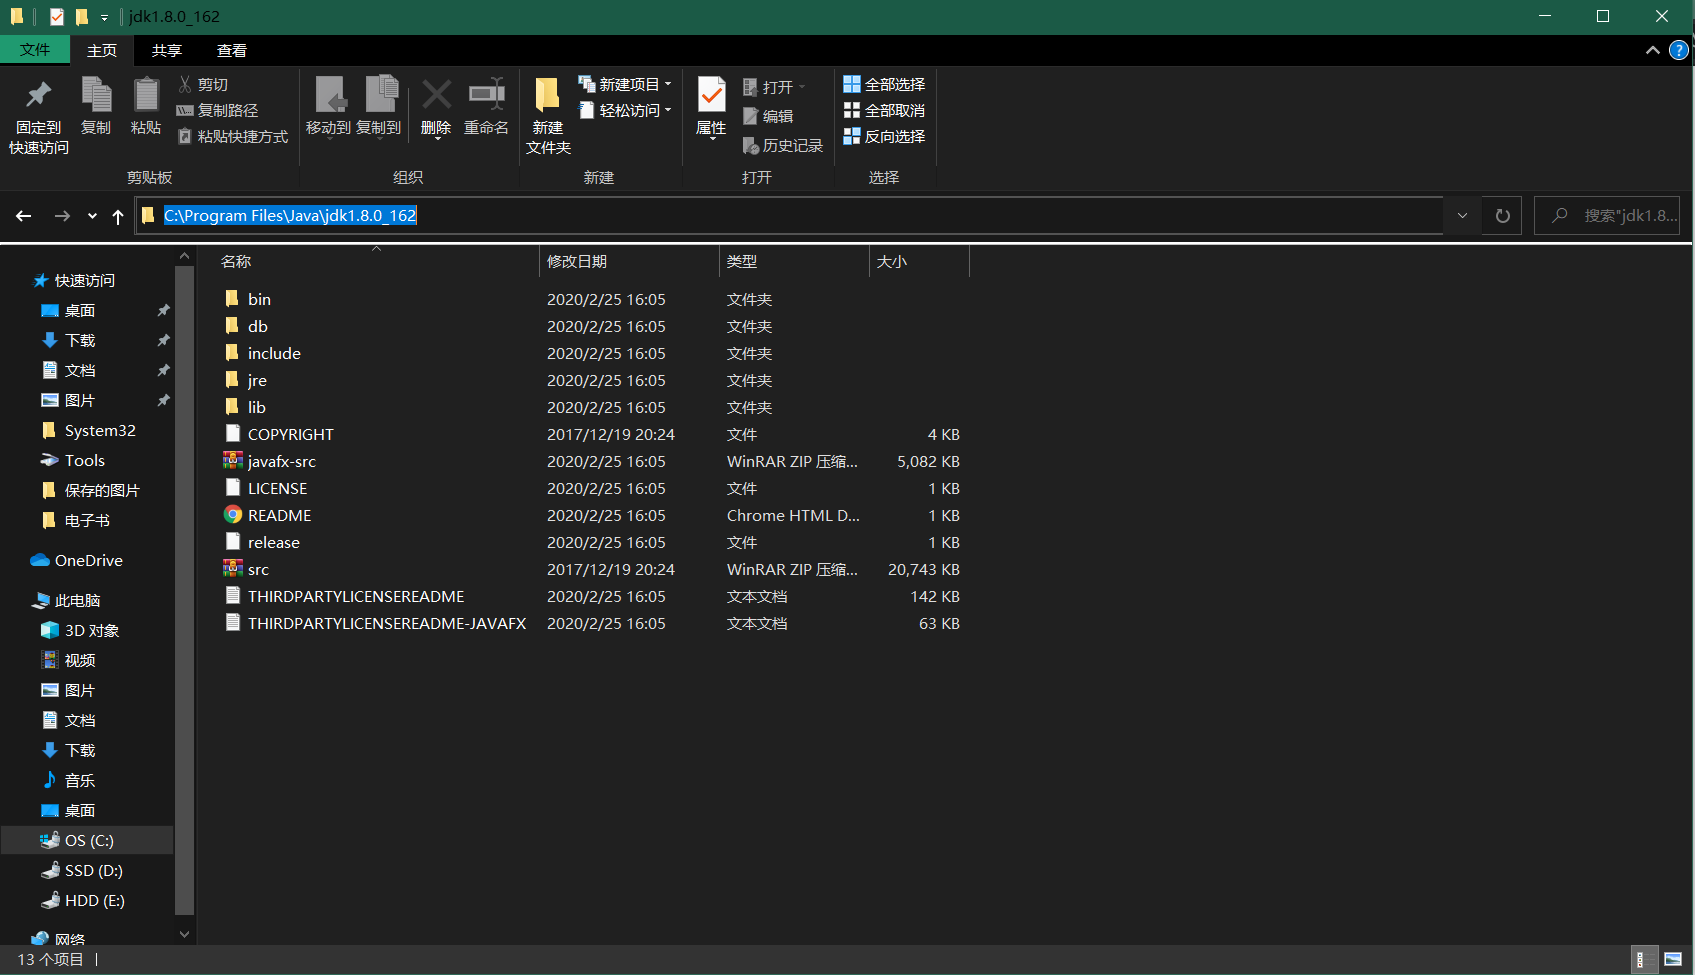Open System32 in quick access
This screenshot has height=975, width=1695.
(88, 430)
